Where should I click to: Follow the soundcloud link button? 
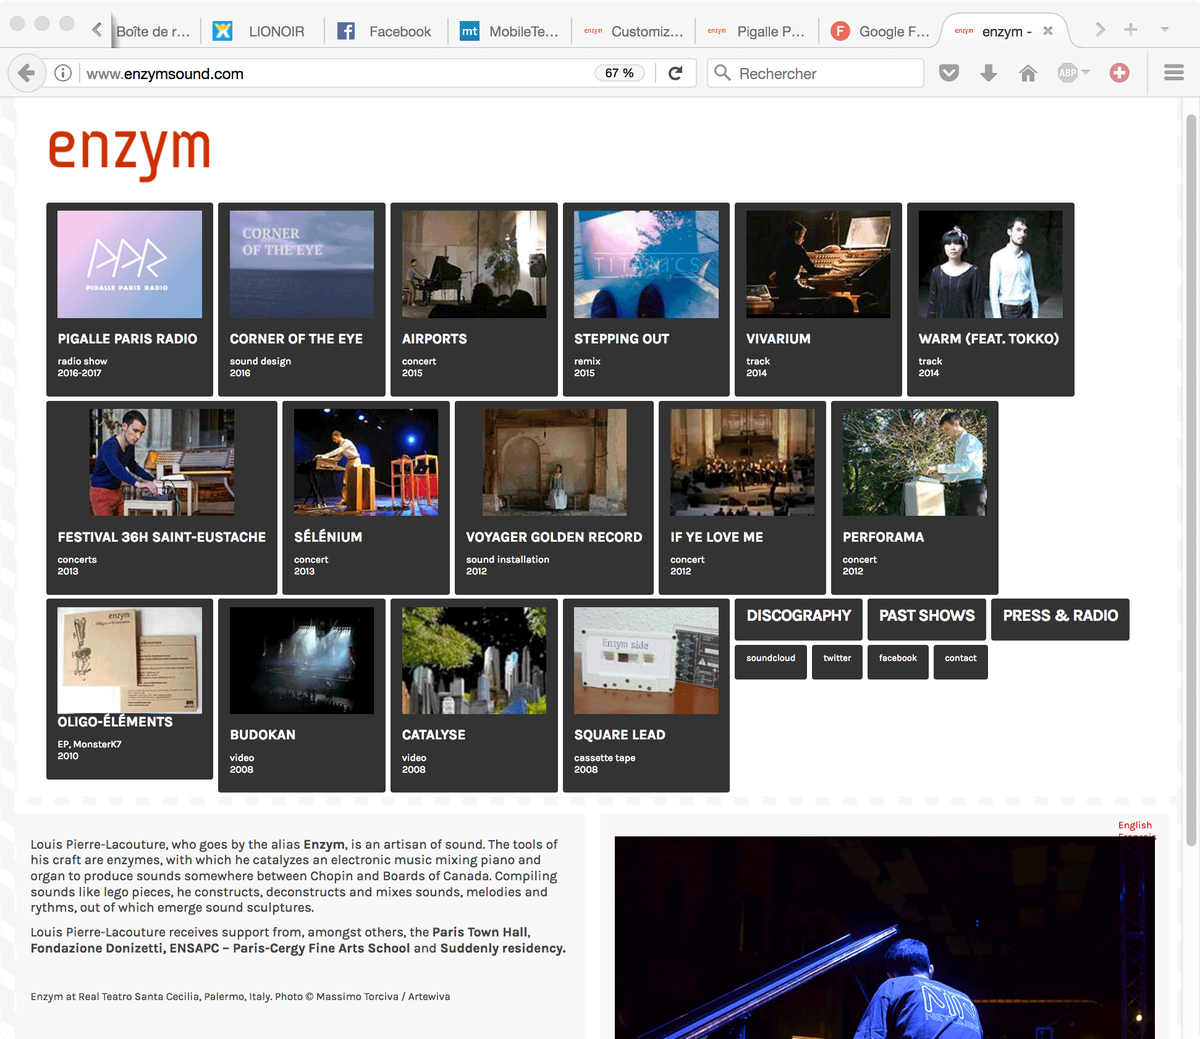[771, 661]
